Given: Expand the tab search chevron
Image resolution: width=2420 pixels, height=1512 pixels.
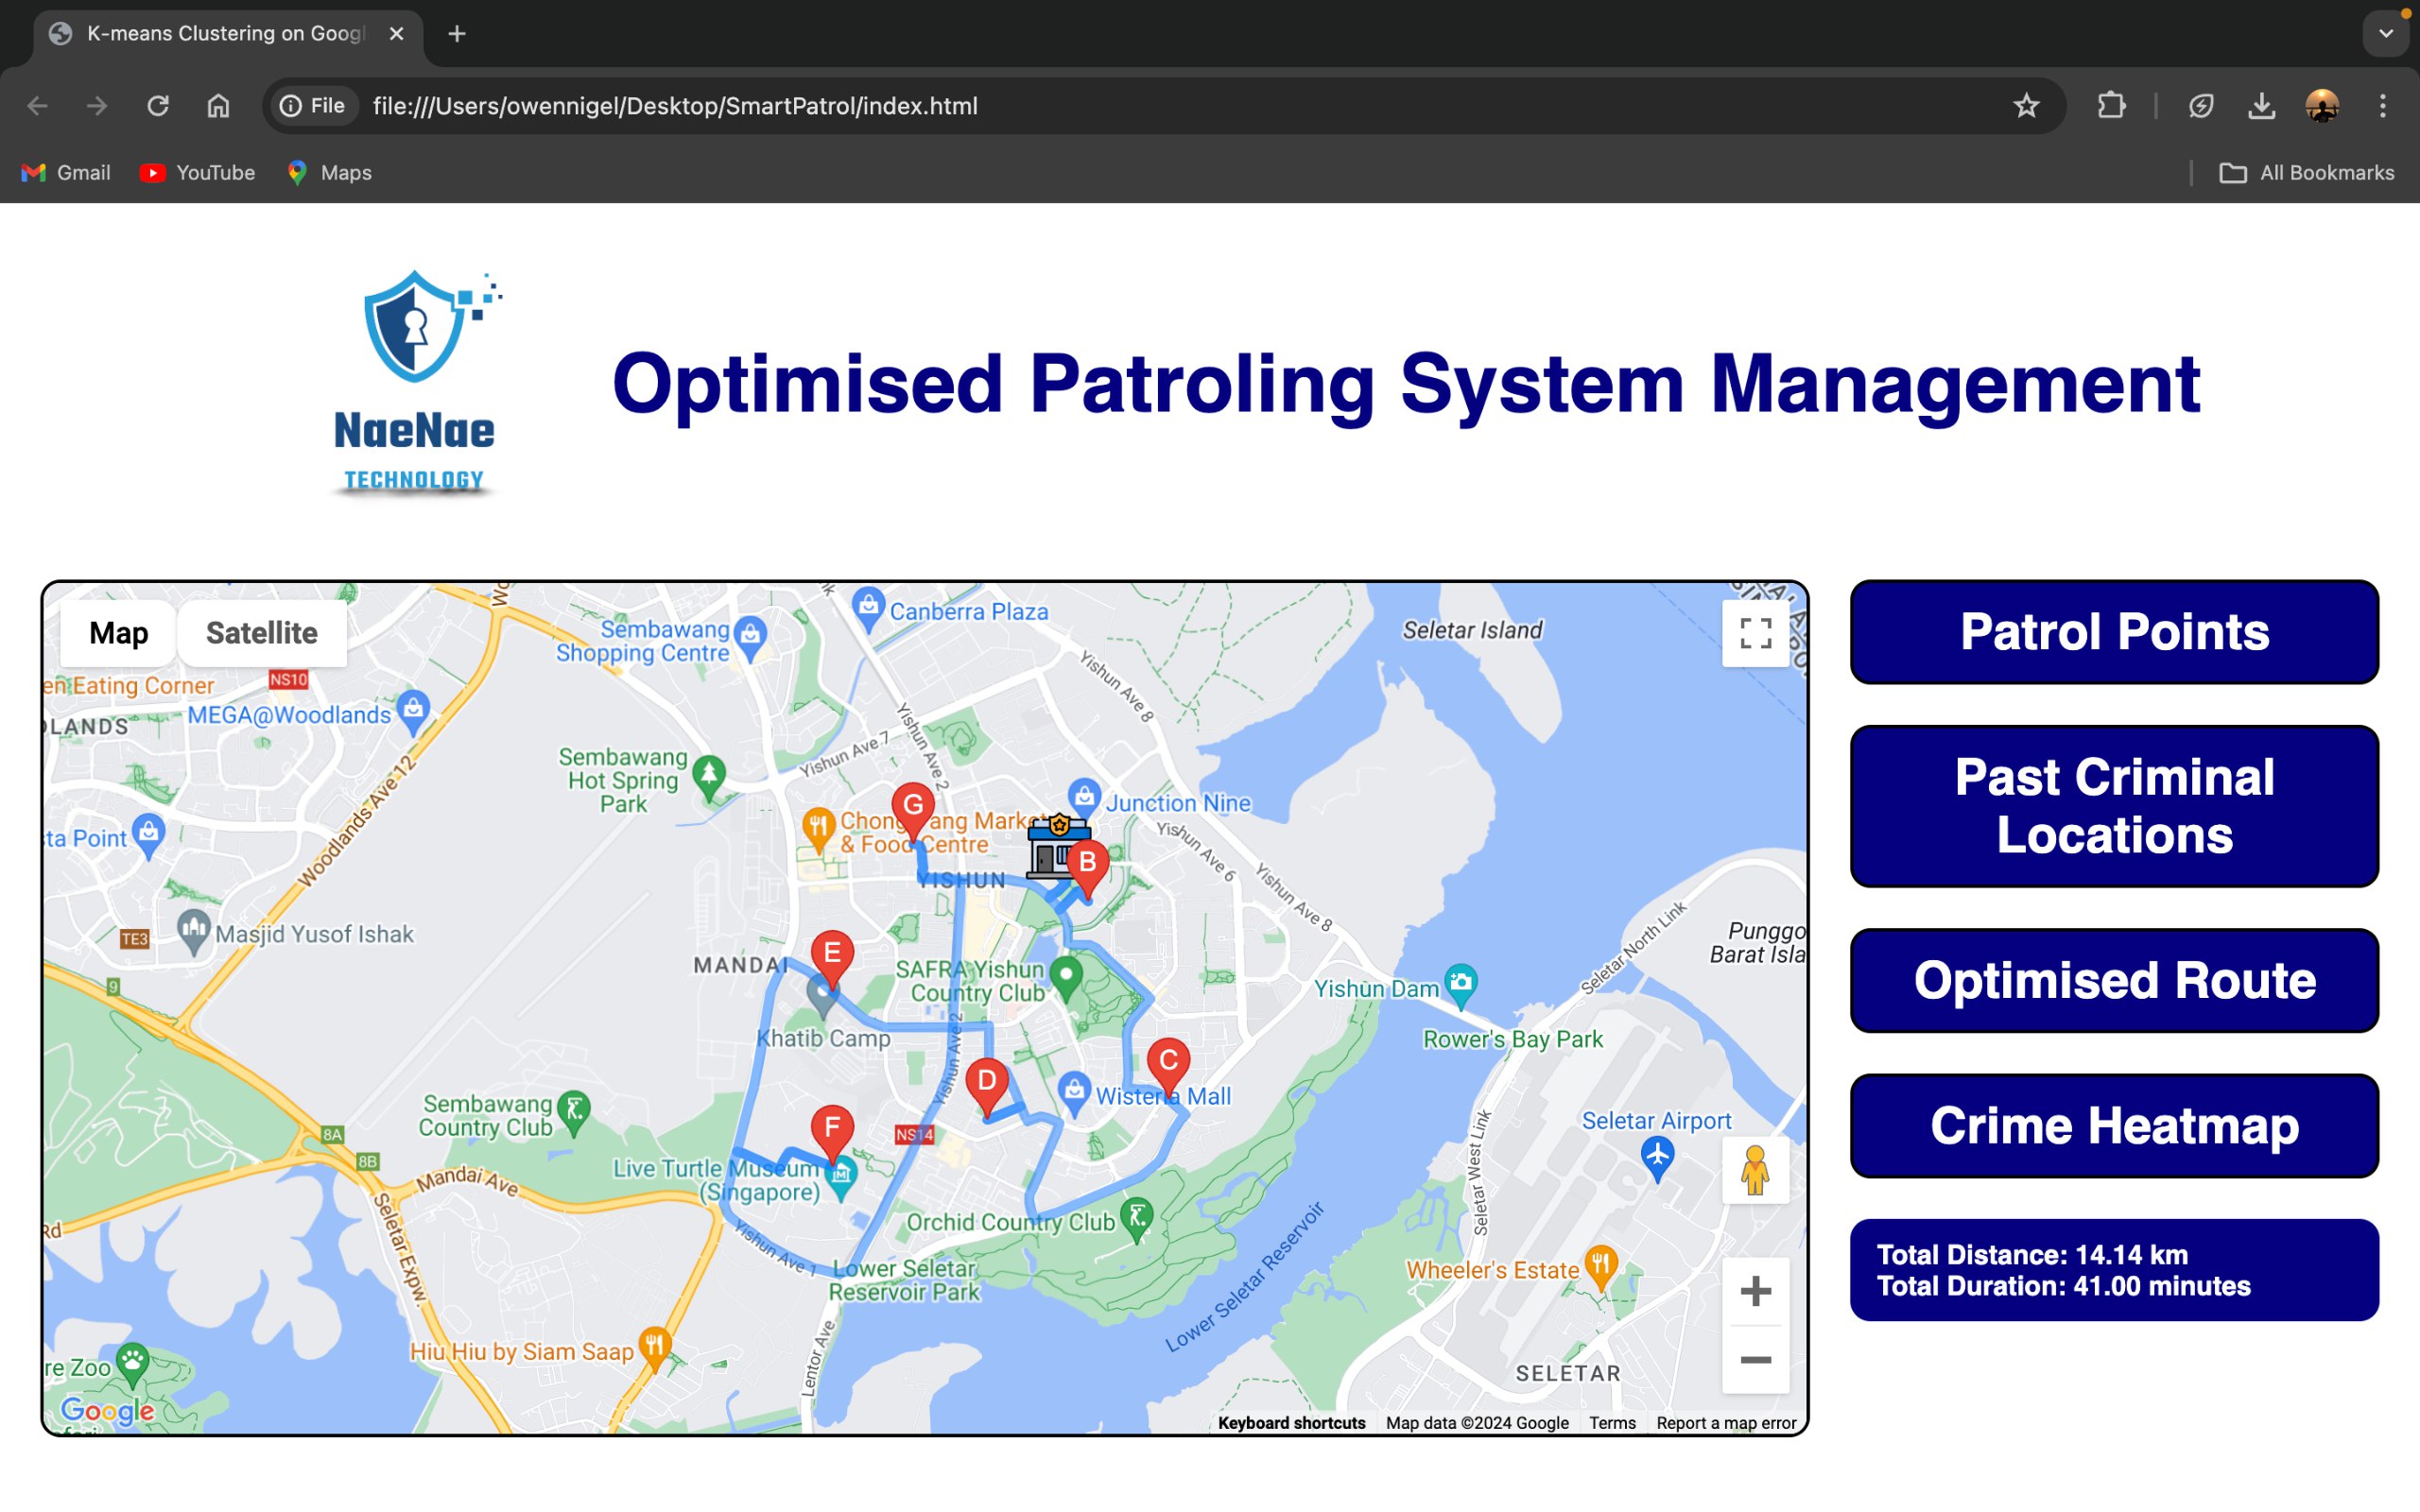Looking at the screenshot, I should (2385, 34).
